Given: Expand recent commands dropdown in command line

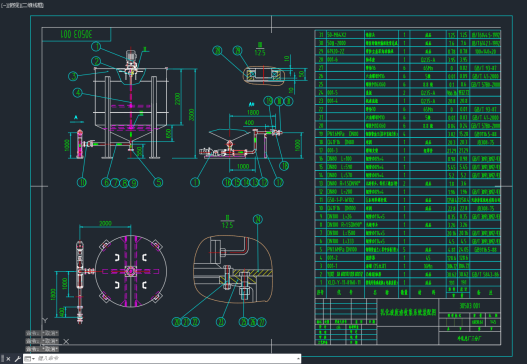Looking at the screenshot, I should pyautogui.click(x=30, y=359).
